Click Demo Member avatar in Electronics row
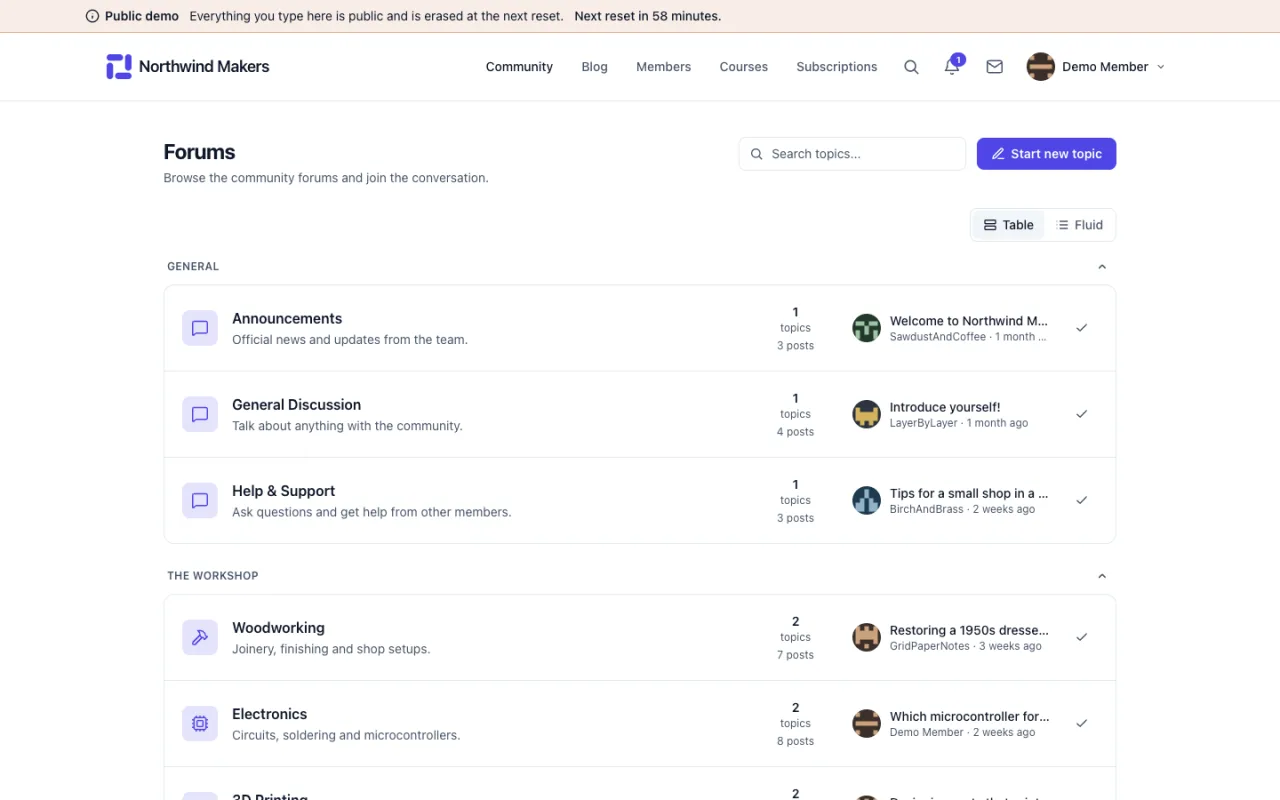The height and width of the screenshot is (800, 1280). (x=866, y=723)
